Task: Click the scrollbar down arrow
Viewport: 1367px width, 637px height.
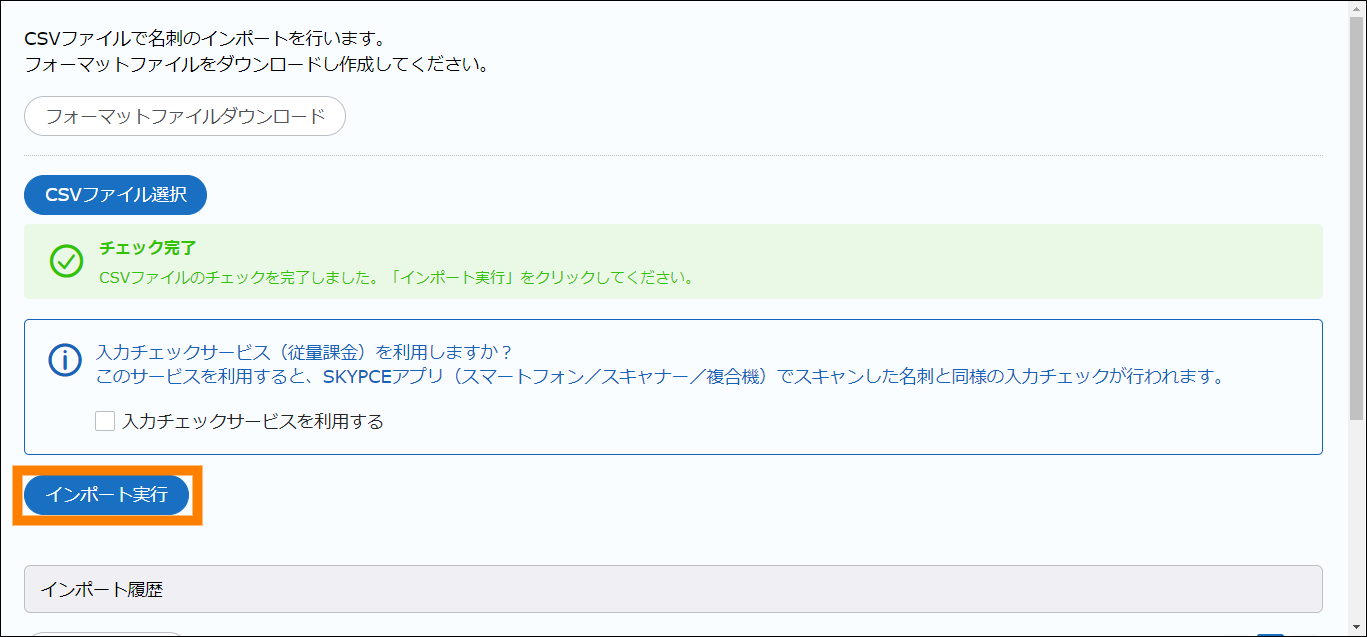Action: point(1357,626)
